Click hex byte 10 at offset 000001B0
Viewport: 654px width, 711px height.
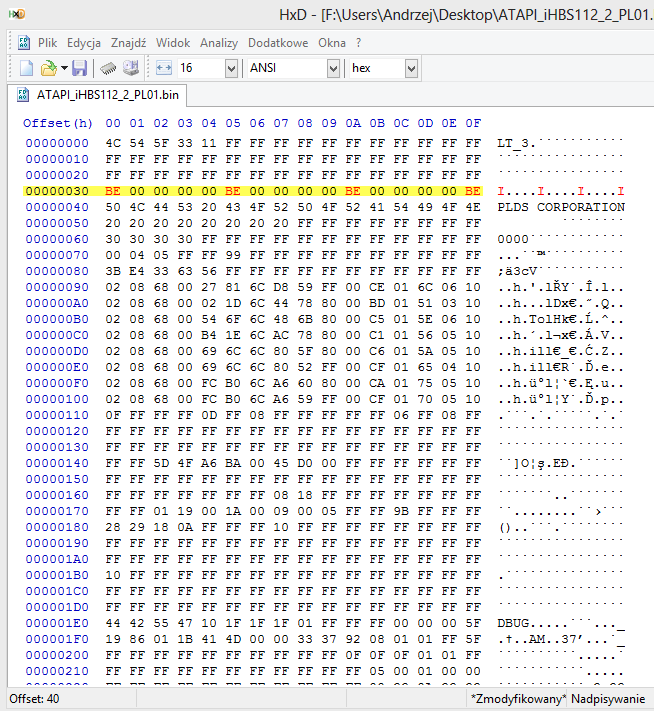(113, 575)
